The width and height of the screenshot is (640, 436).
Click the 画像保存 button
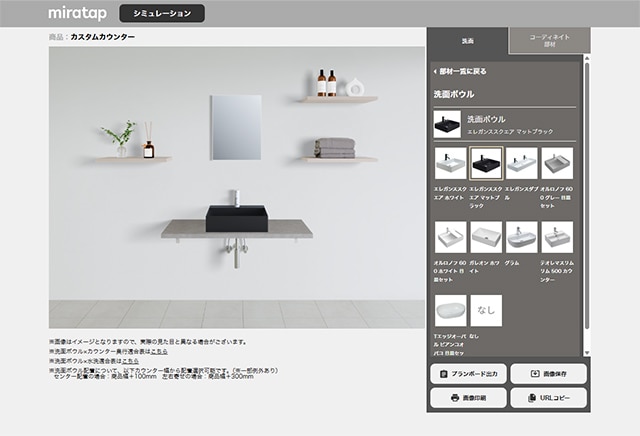[x=548, y=374]
